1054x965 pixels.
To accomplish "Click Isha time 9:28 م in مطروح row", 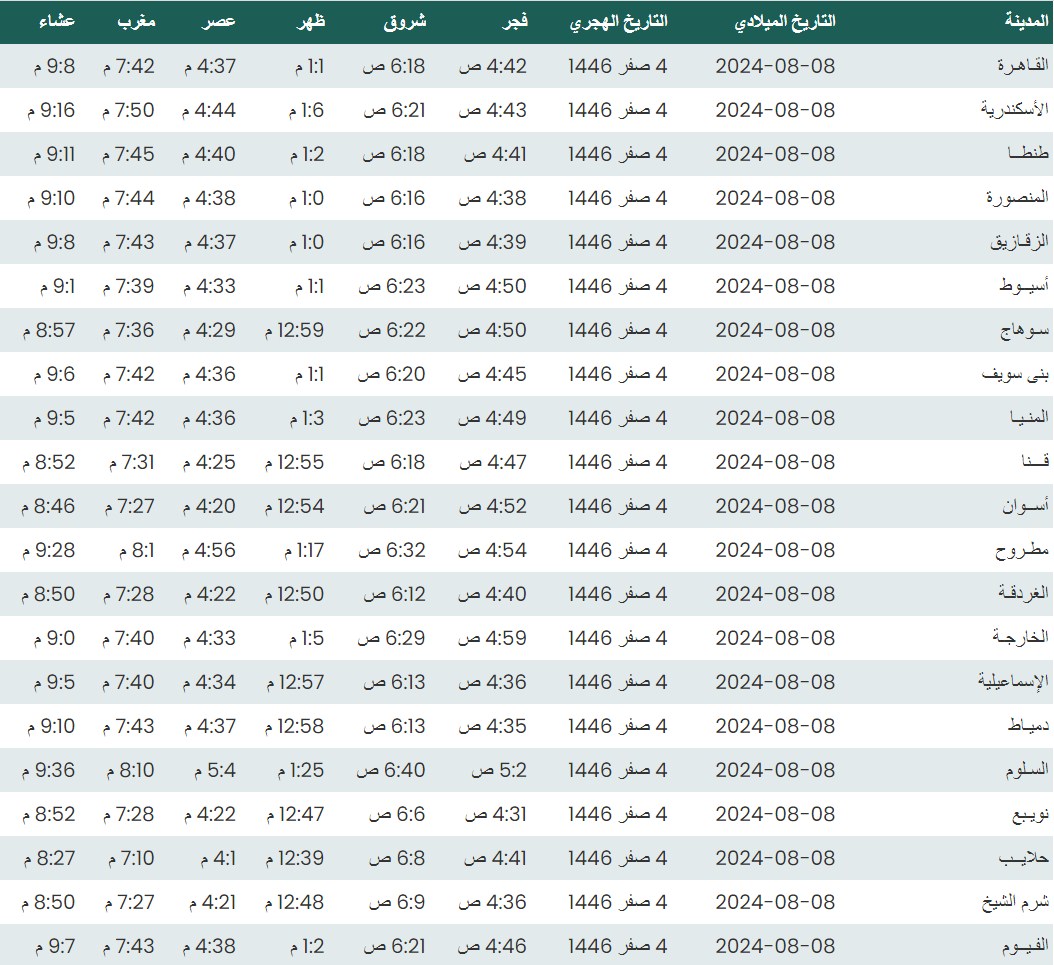I will pyautogui.click(x=48, y=550).
